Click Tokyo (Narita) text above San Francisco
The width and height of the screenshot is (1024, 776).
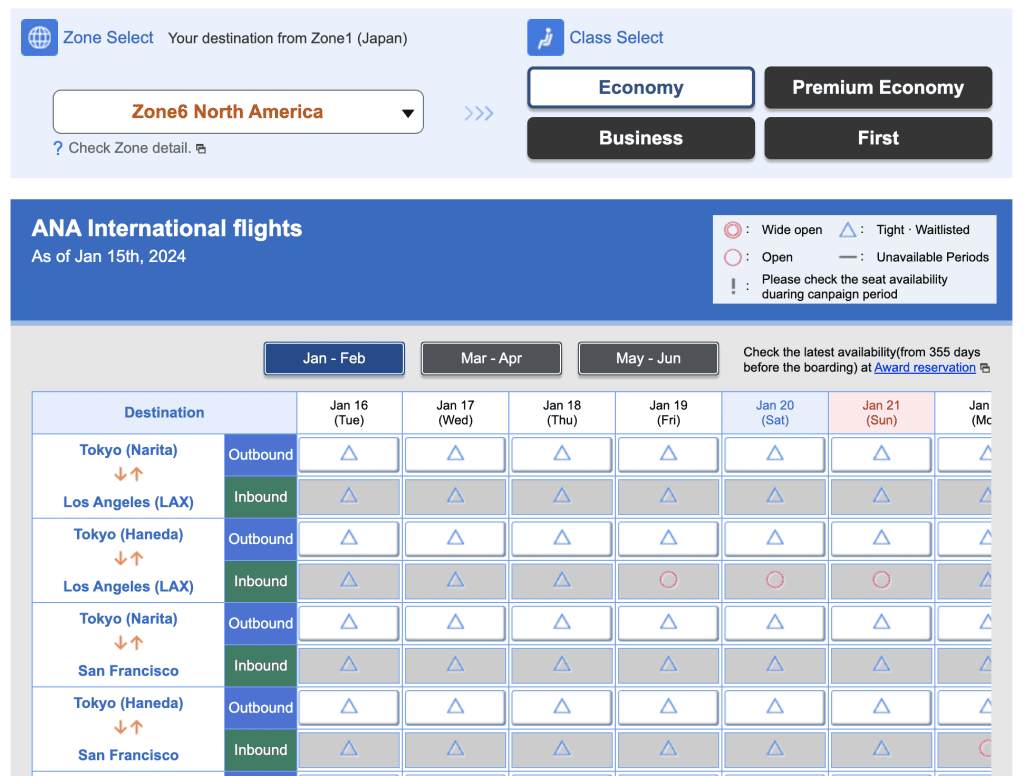(129, 619)
